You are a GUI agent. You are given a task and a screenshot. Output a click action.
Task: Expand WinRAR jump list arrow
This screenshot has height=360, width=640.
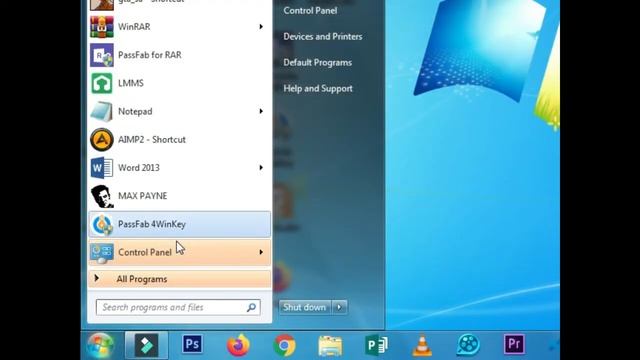coord(261,27)
